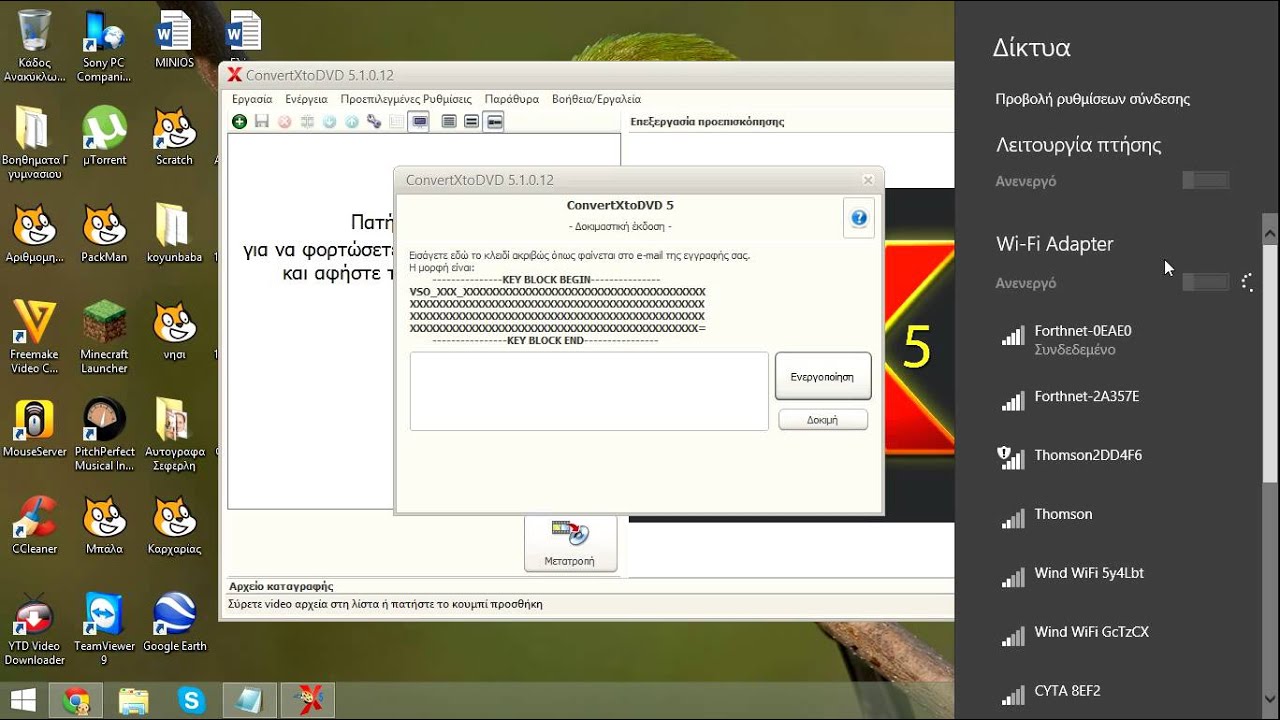This screenshot has height=720, width=1280.
Task: Select the YTD Video Downloader desktop icon
Action: [35, 628]
